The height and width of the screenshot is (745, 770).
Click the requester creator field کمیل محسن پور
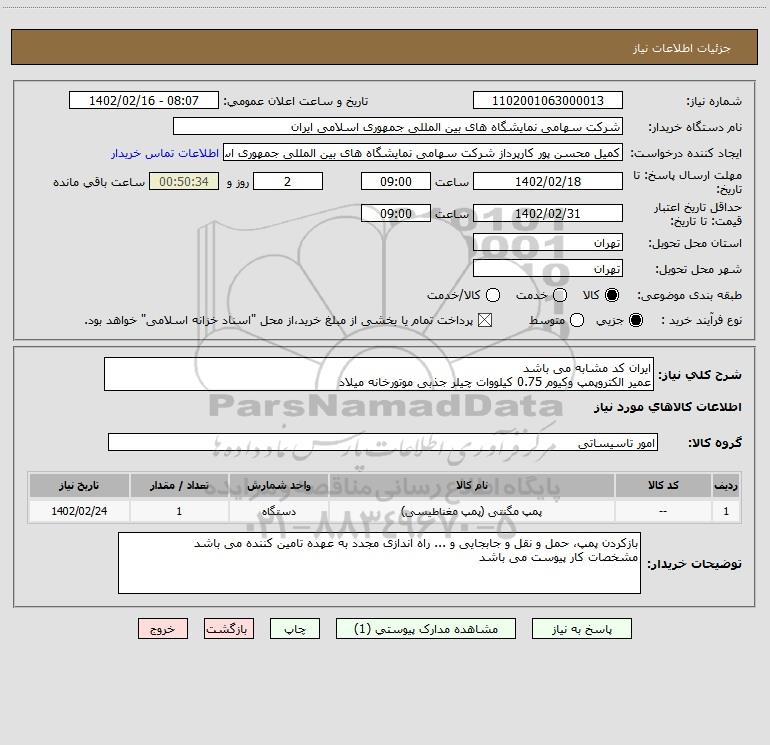coord(423,153)
